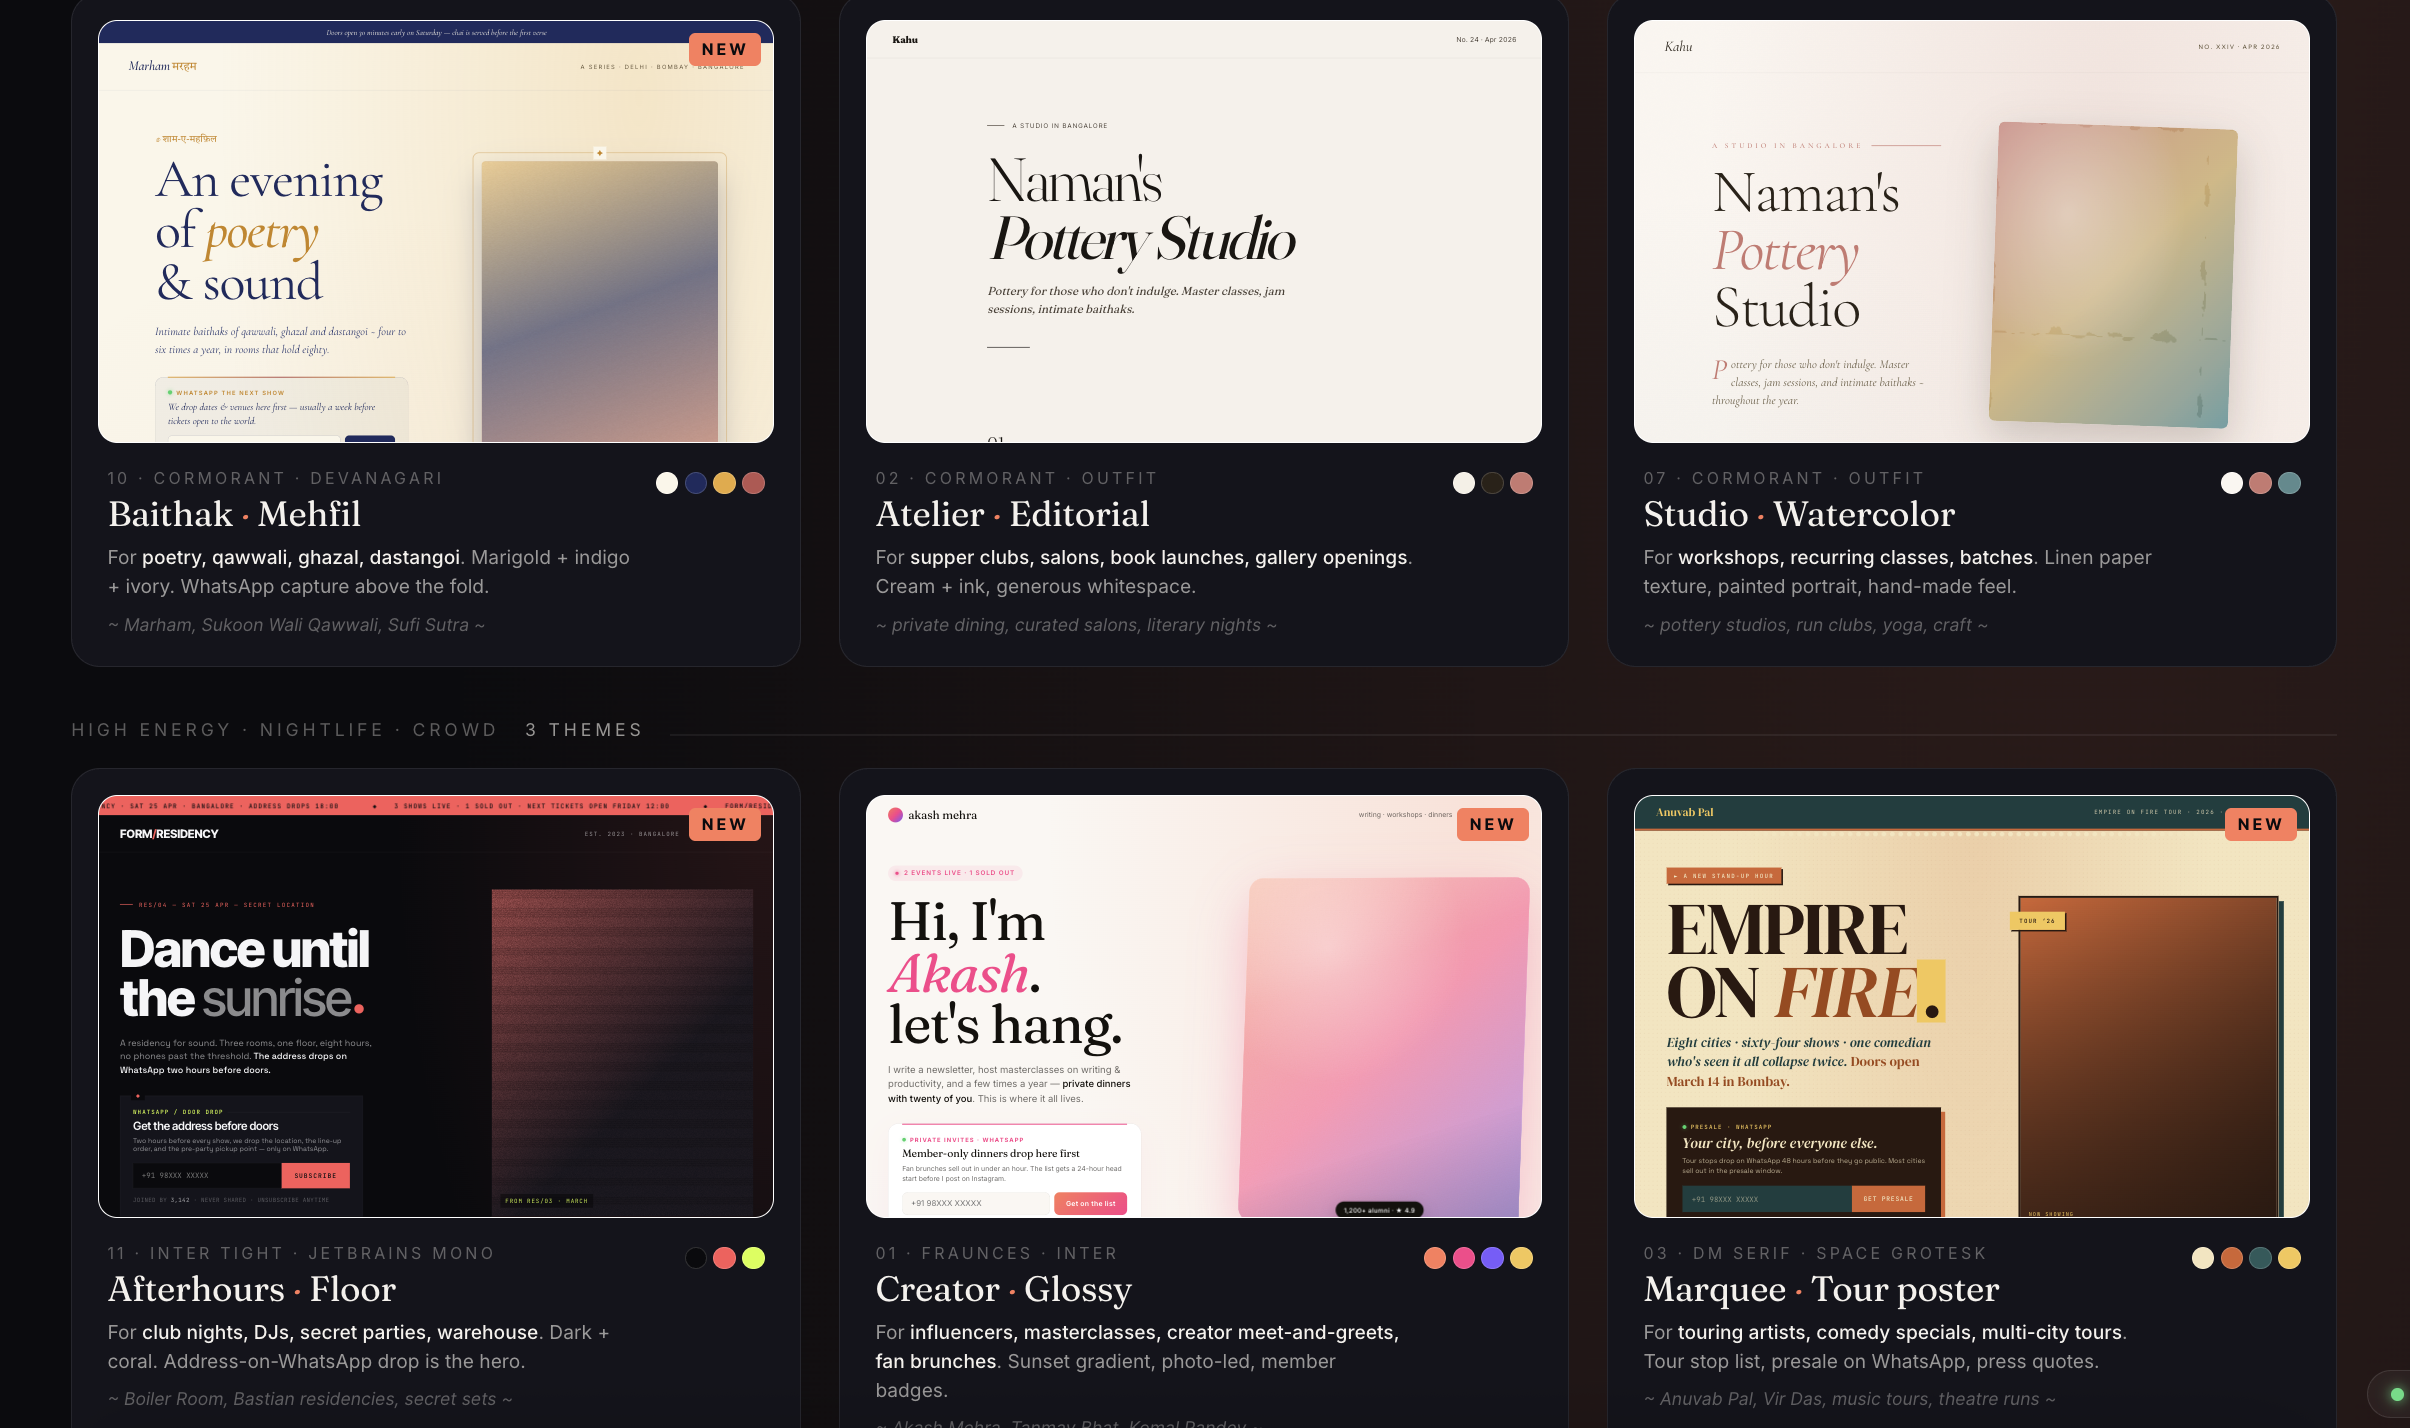Select the indigo swatch on Baithak Mehfil palette
Screen dimensions: 2410x1428
point(697,483)
